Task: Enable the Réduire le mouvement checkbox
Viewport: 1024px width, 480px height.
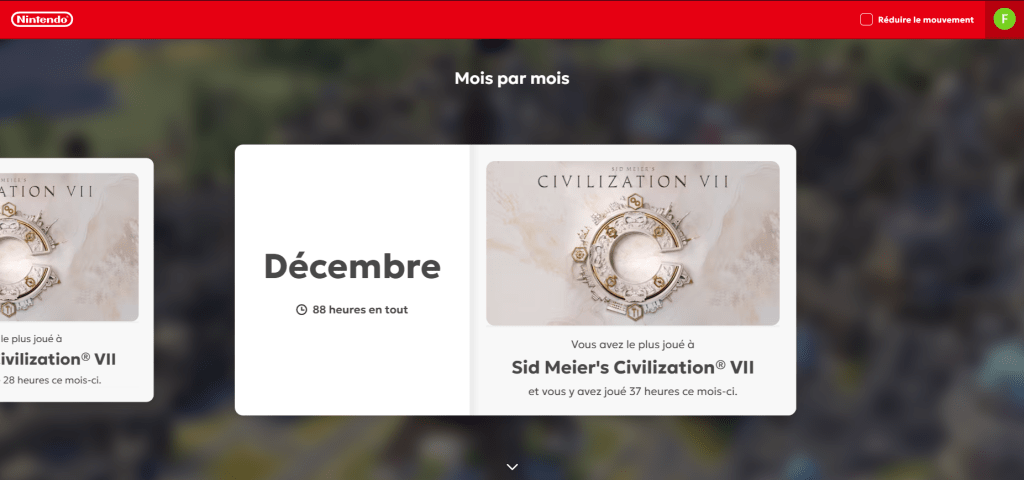Action: (866, 20)
